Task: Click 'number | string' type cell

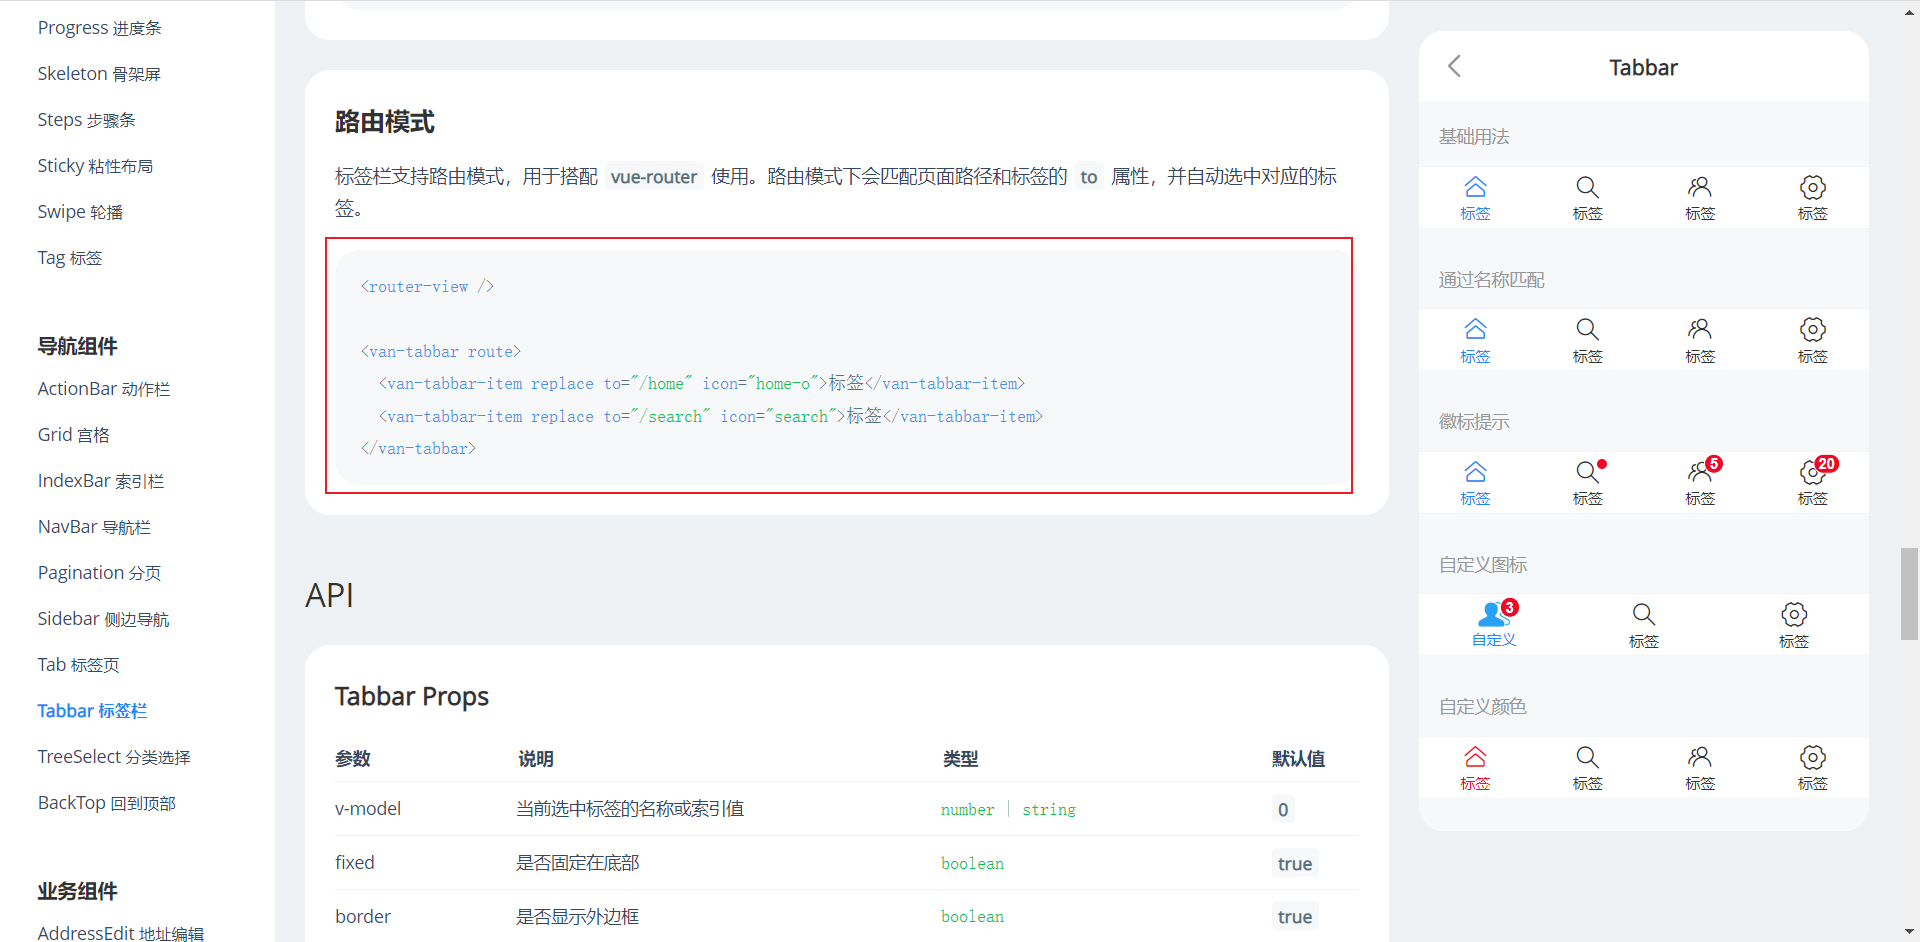Action: click(1008, 809)
